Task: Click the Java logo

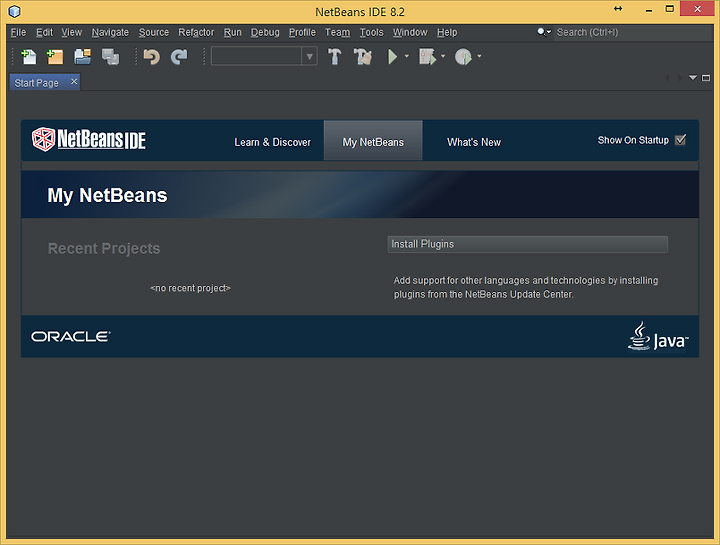Action: (x=658, y=336)
